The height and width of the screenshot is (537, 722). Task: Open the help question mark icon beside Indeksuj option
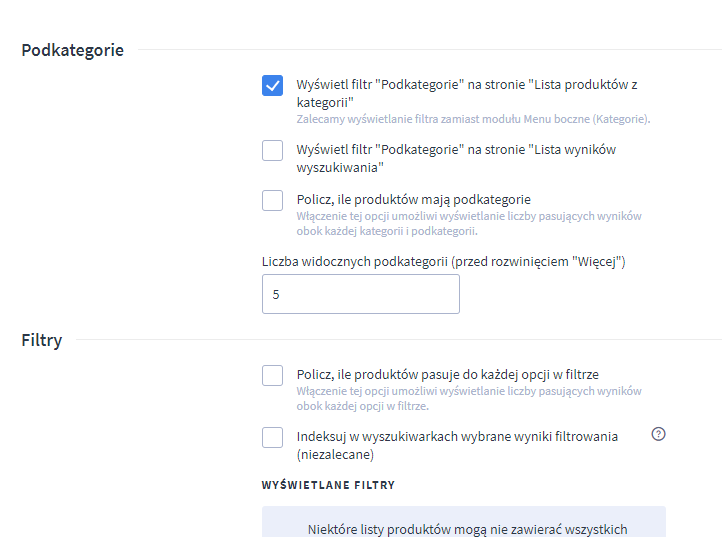658,434
